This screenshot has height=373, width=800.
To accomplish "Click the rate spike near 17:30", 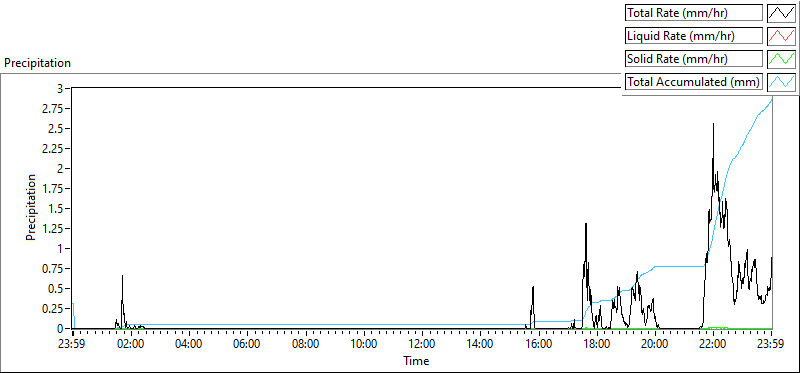I will (586, 224).
